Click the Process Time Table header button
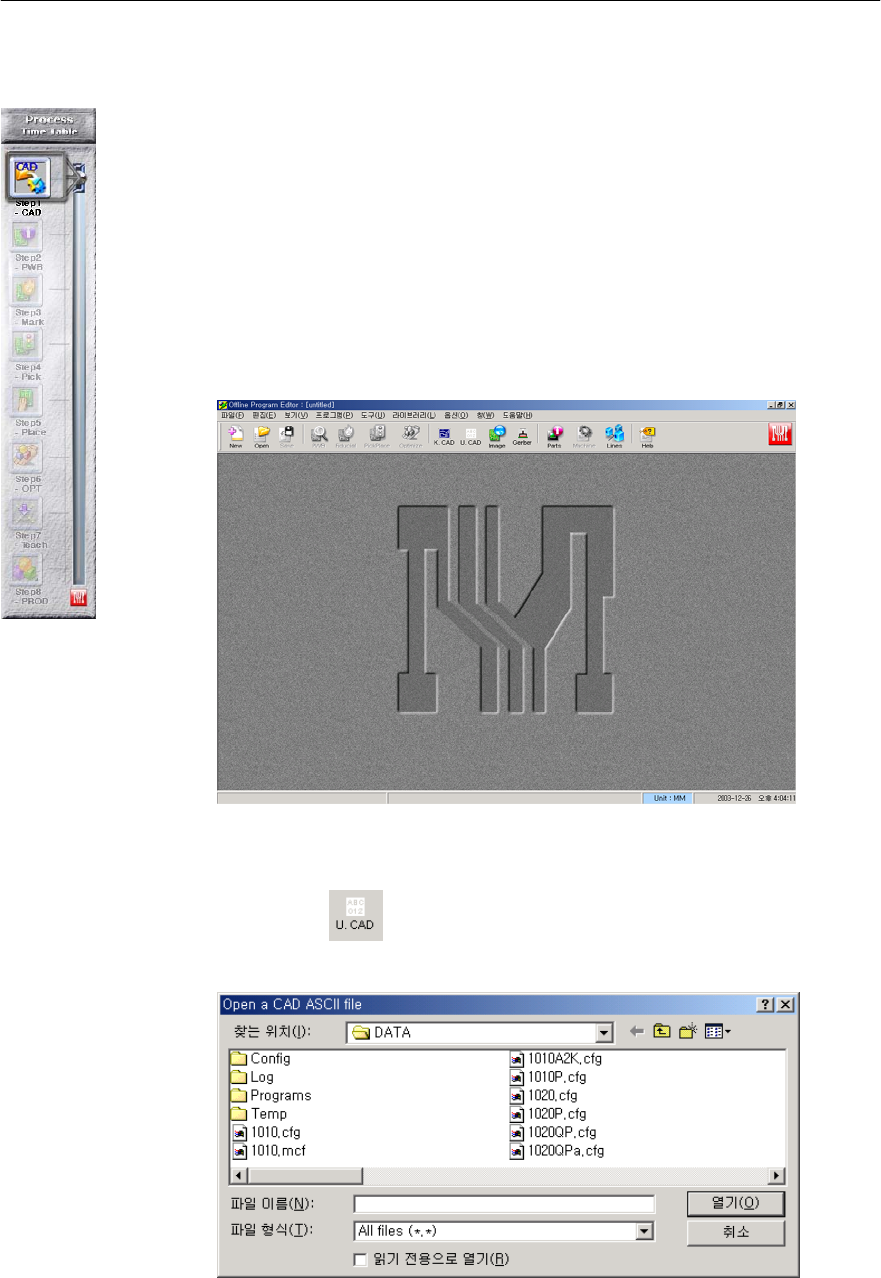Viewport: 881px width, 1278px height. tap(49, 125)
